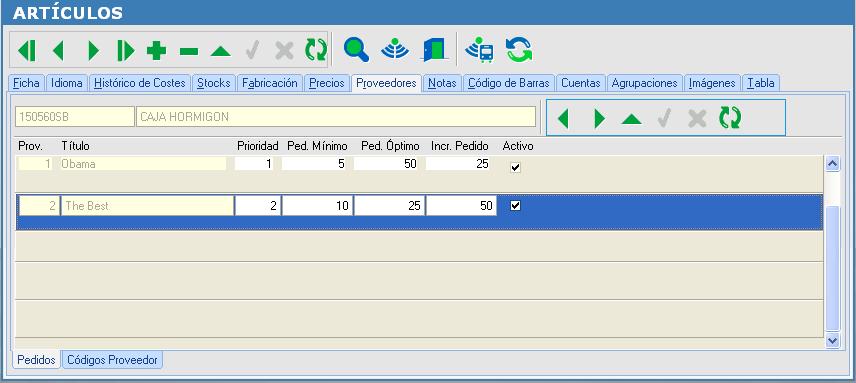The width and height of the screenshot is (856, 383).
Task: Click main toolbar grayed checkmark icon
Action: click(x=252, y=51)
